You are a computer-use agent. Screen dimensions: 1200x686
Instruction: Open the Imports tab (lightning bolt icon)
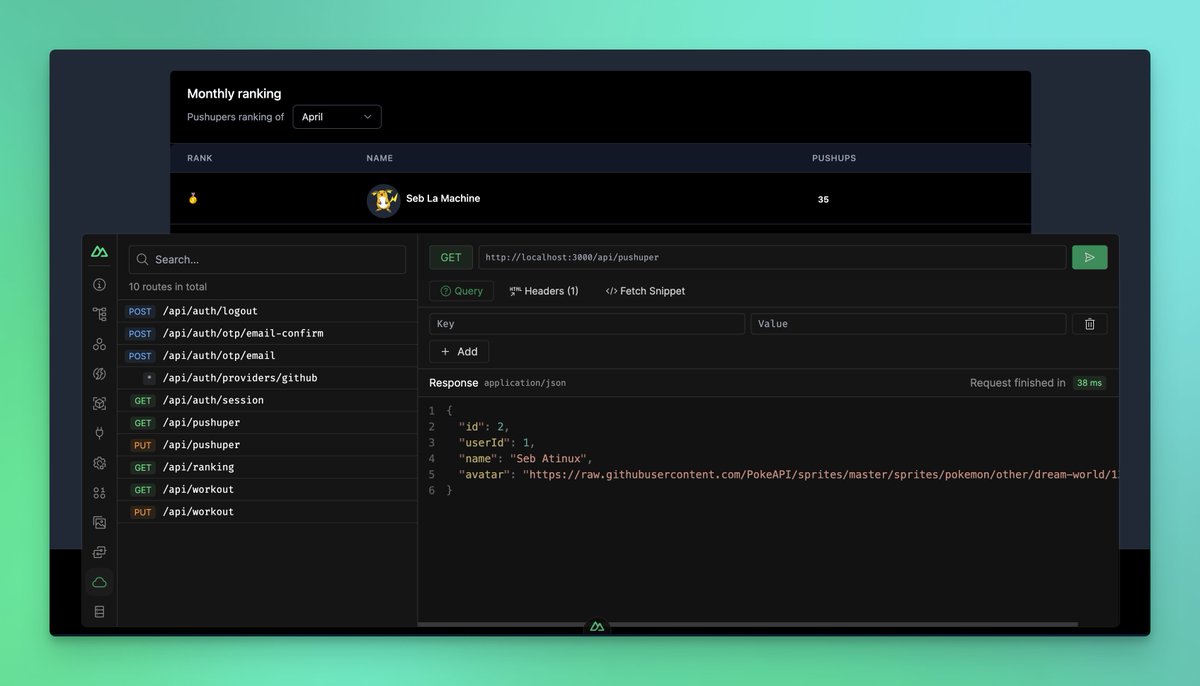coord(99,374)
